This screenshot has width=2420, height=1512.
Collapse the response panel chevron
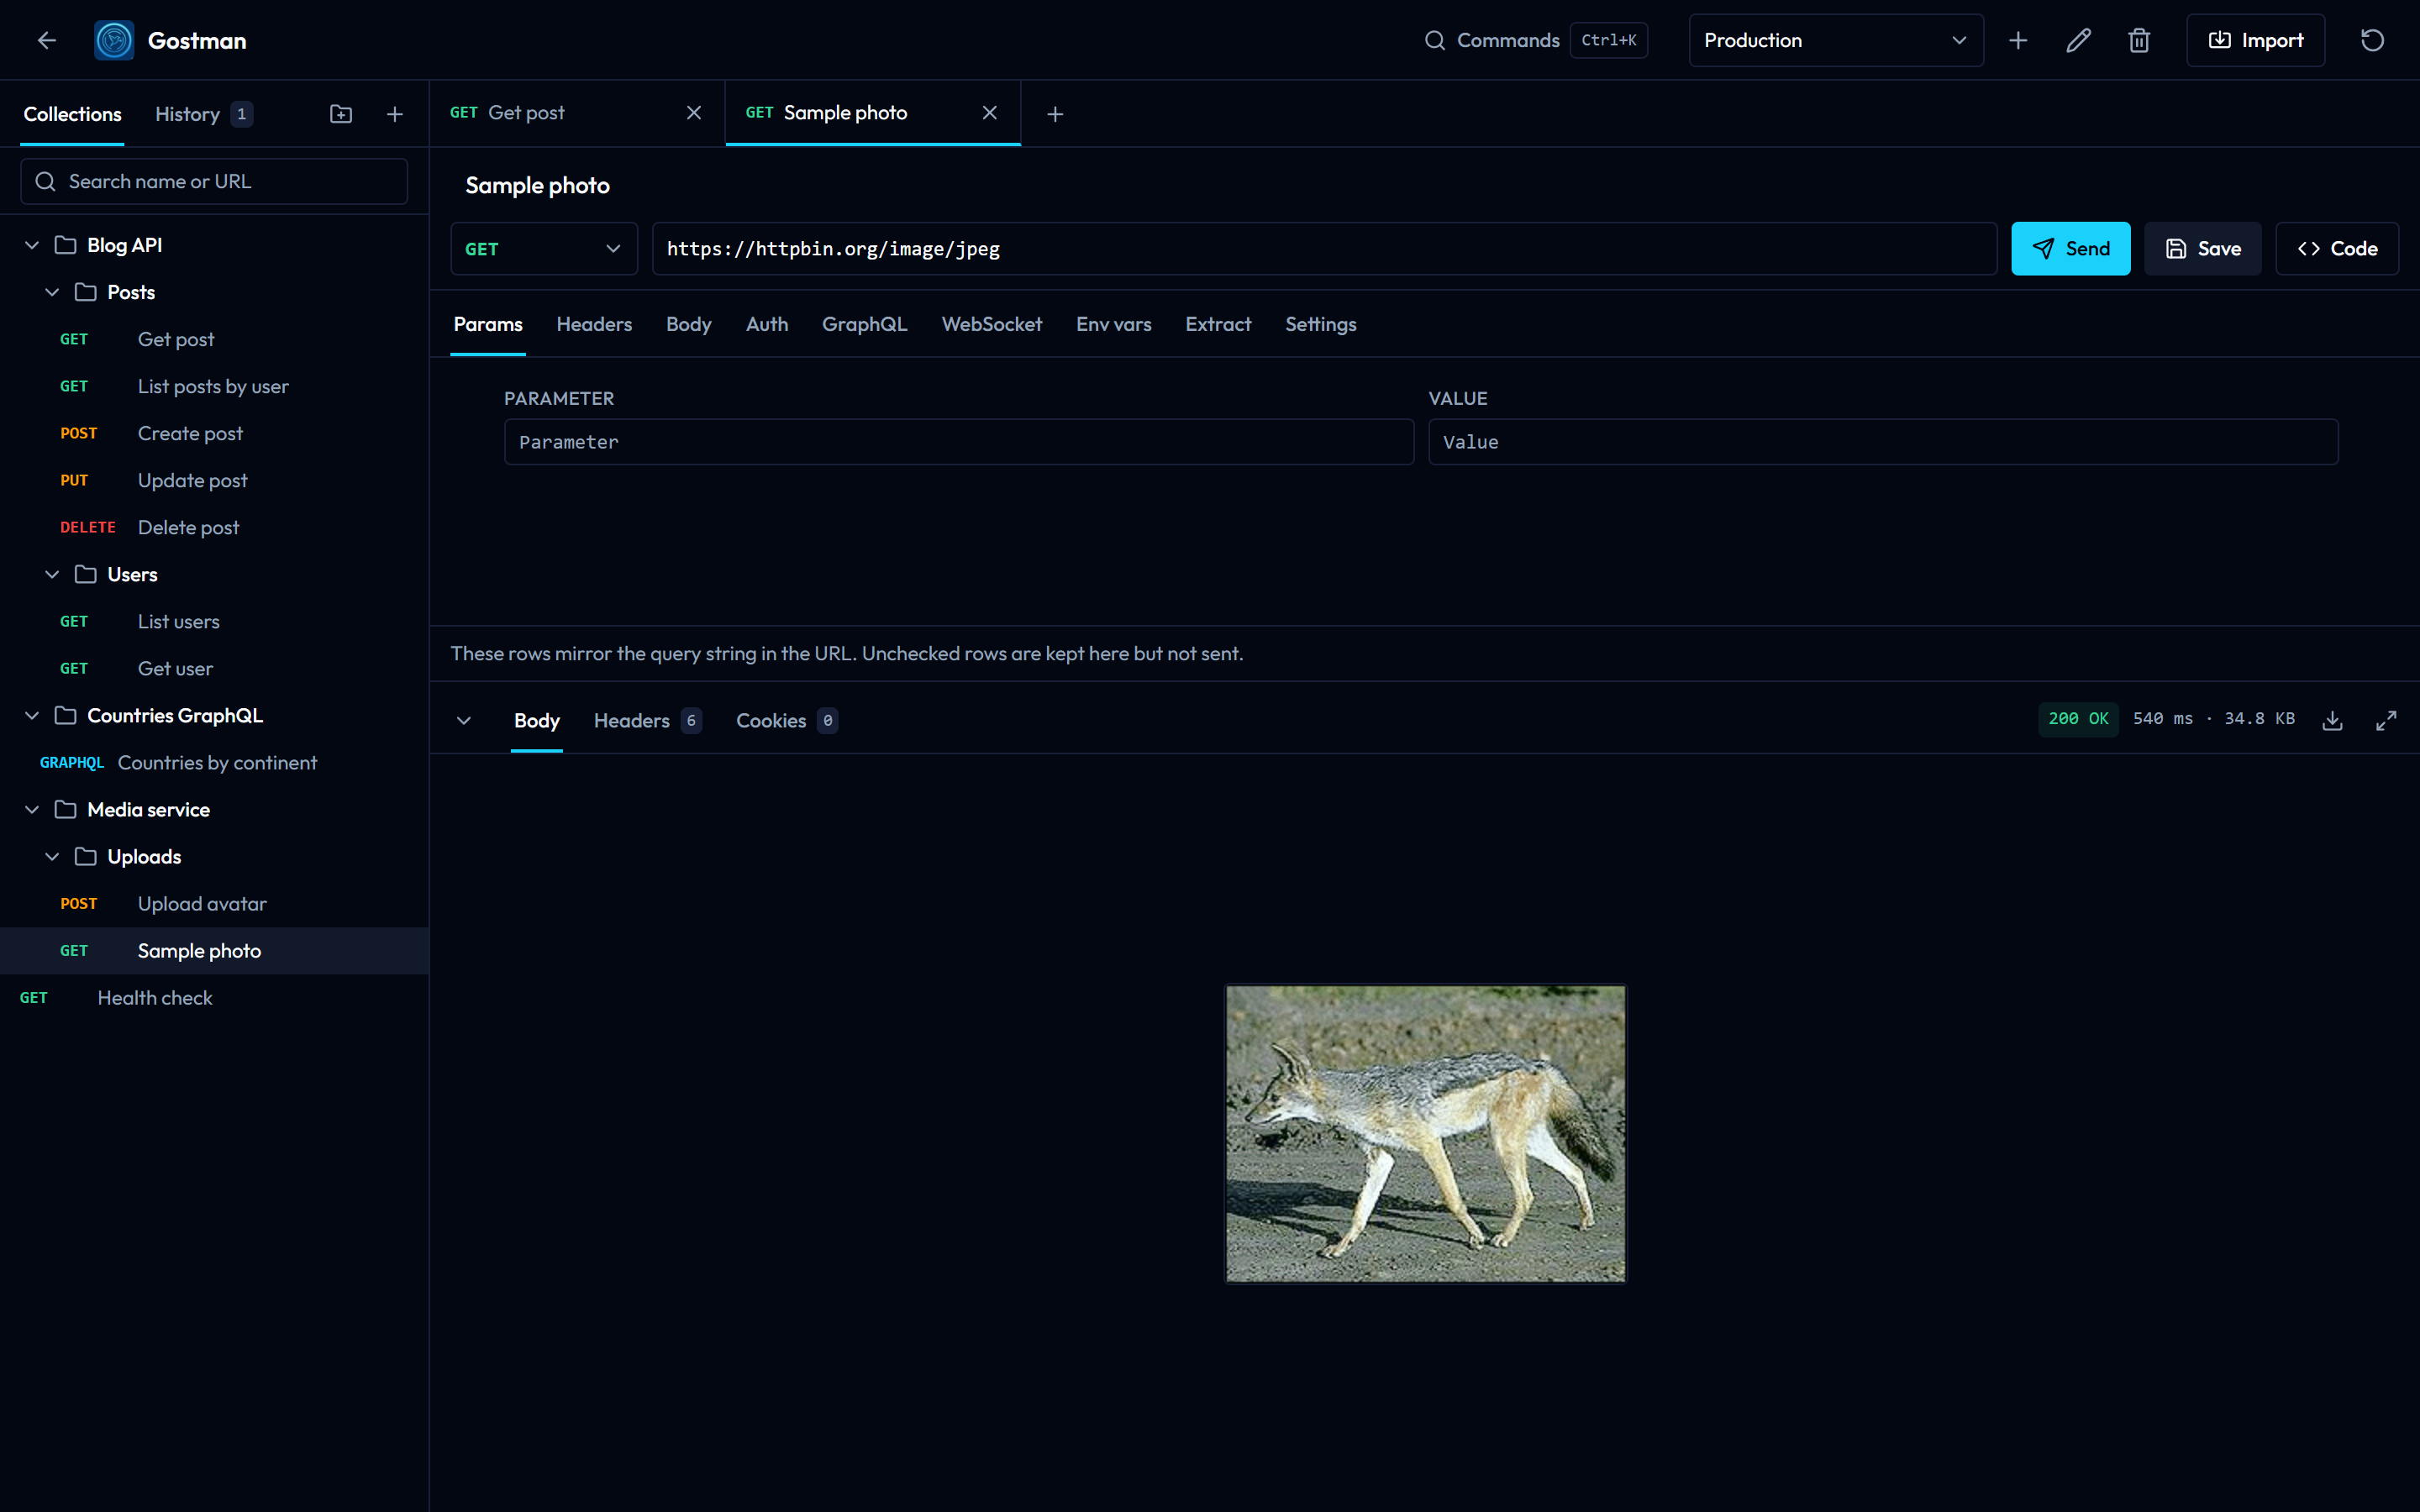[x=464, y=720]
